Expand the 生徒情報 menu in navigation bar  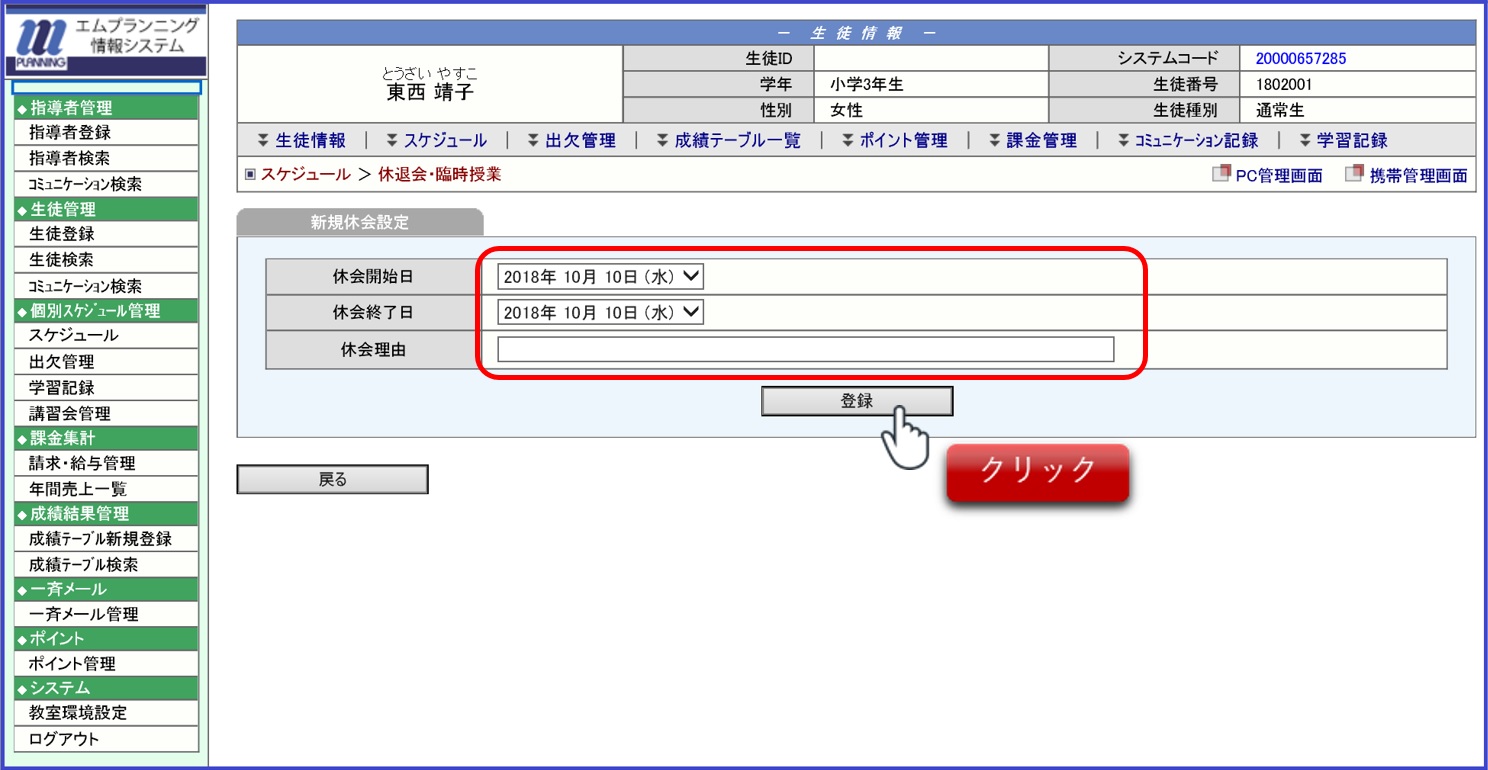click(301, 141)
